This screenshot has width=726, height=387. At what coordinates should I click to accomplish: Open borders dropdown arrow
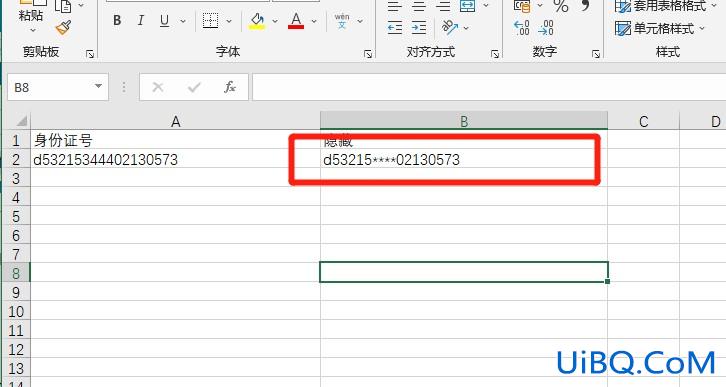point(229,21)
